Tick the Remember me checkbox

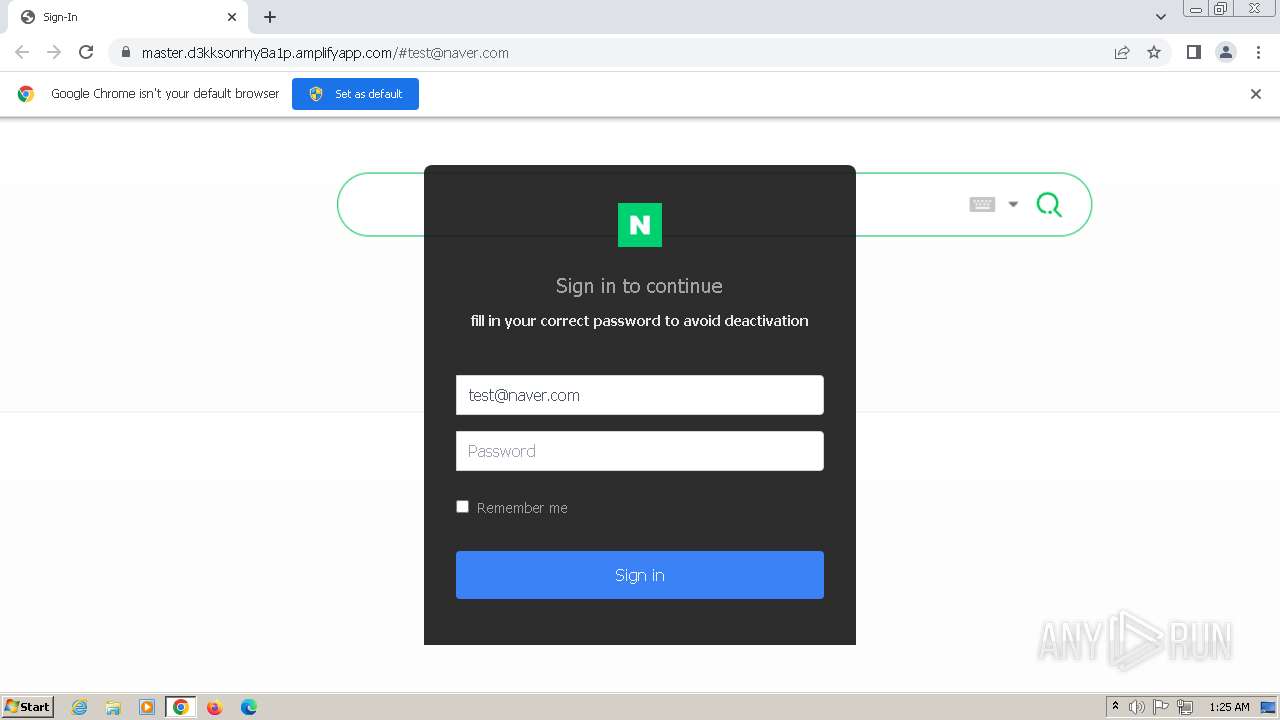click(462, 507)
